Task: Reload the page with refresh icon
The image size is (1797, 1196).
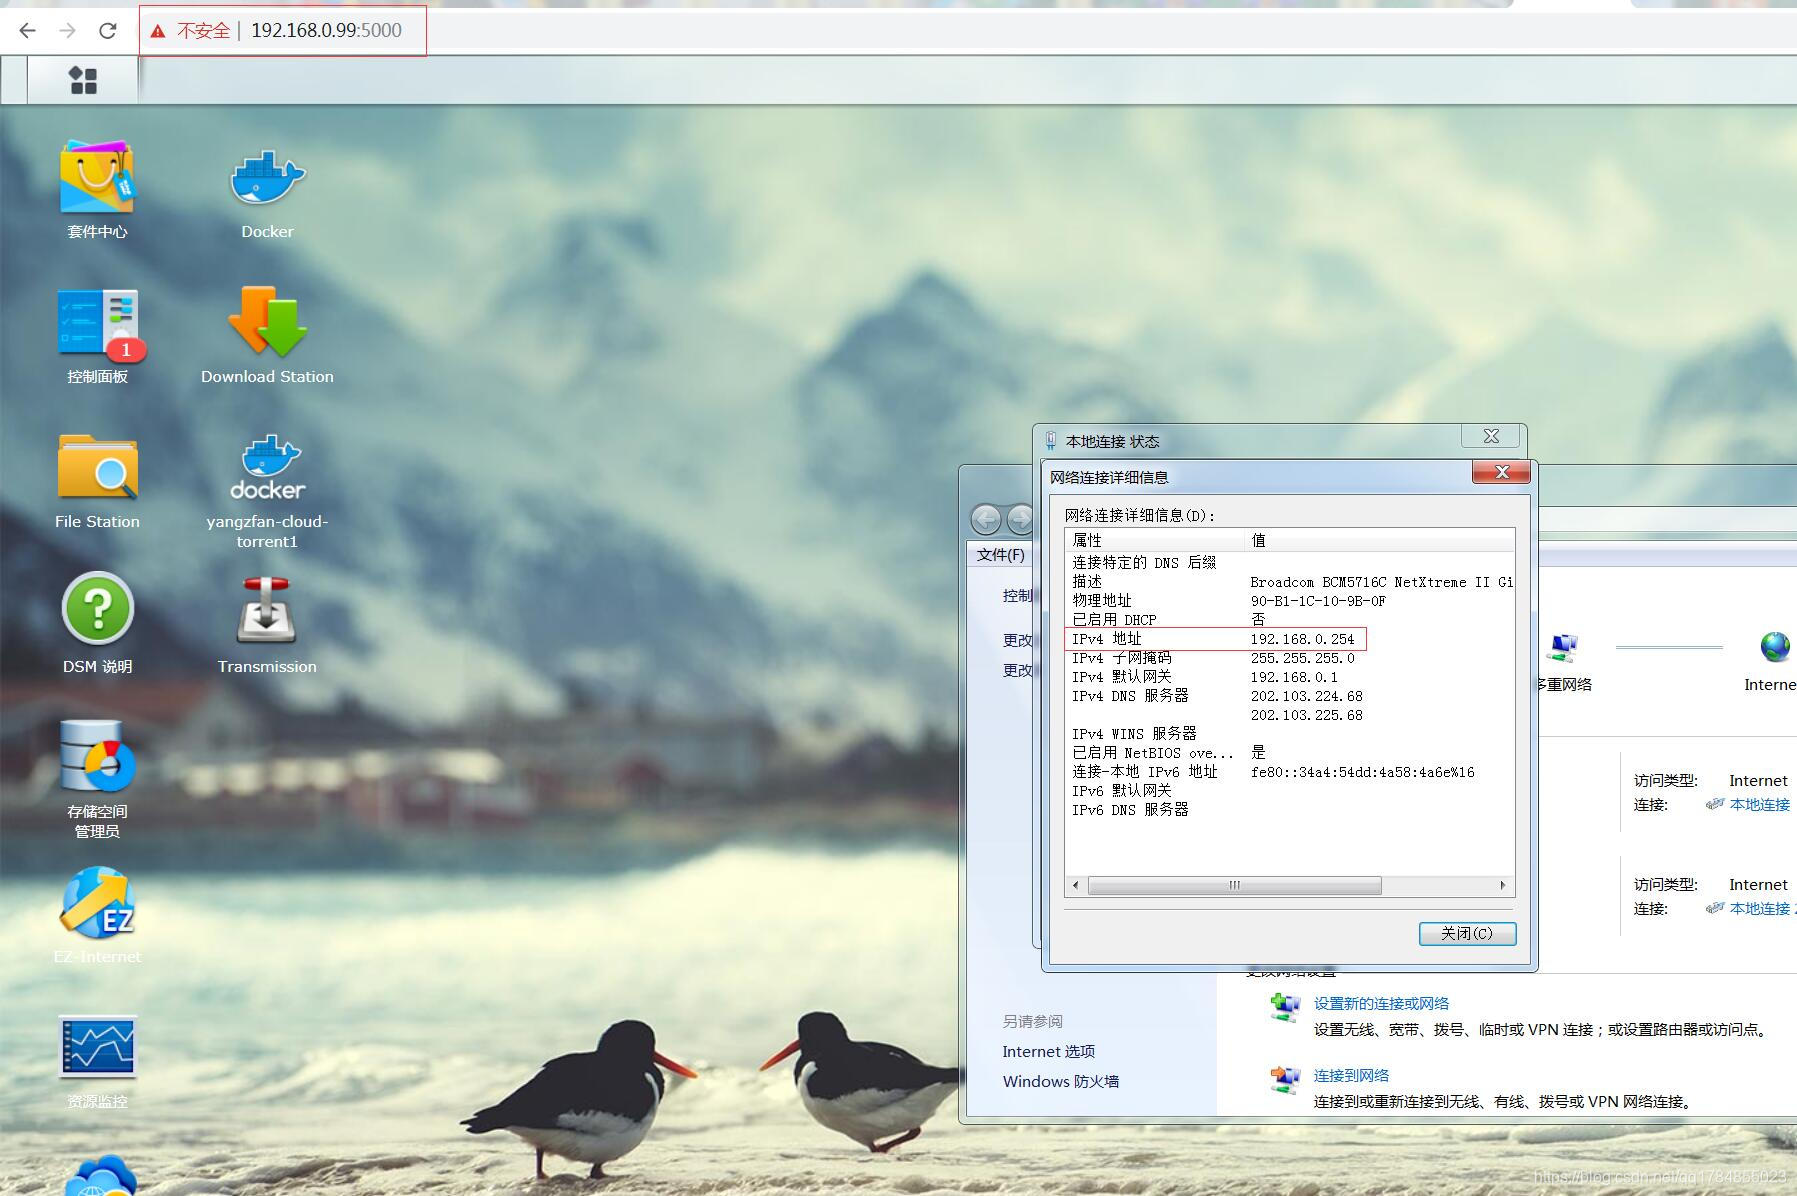Action: coord(108,31)
